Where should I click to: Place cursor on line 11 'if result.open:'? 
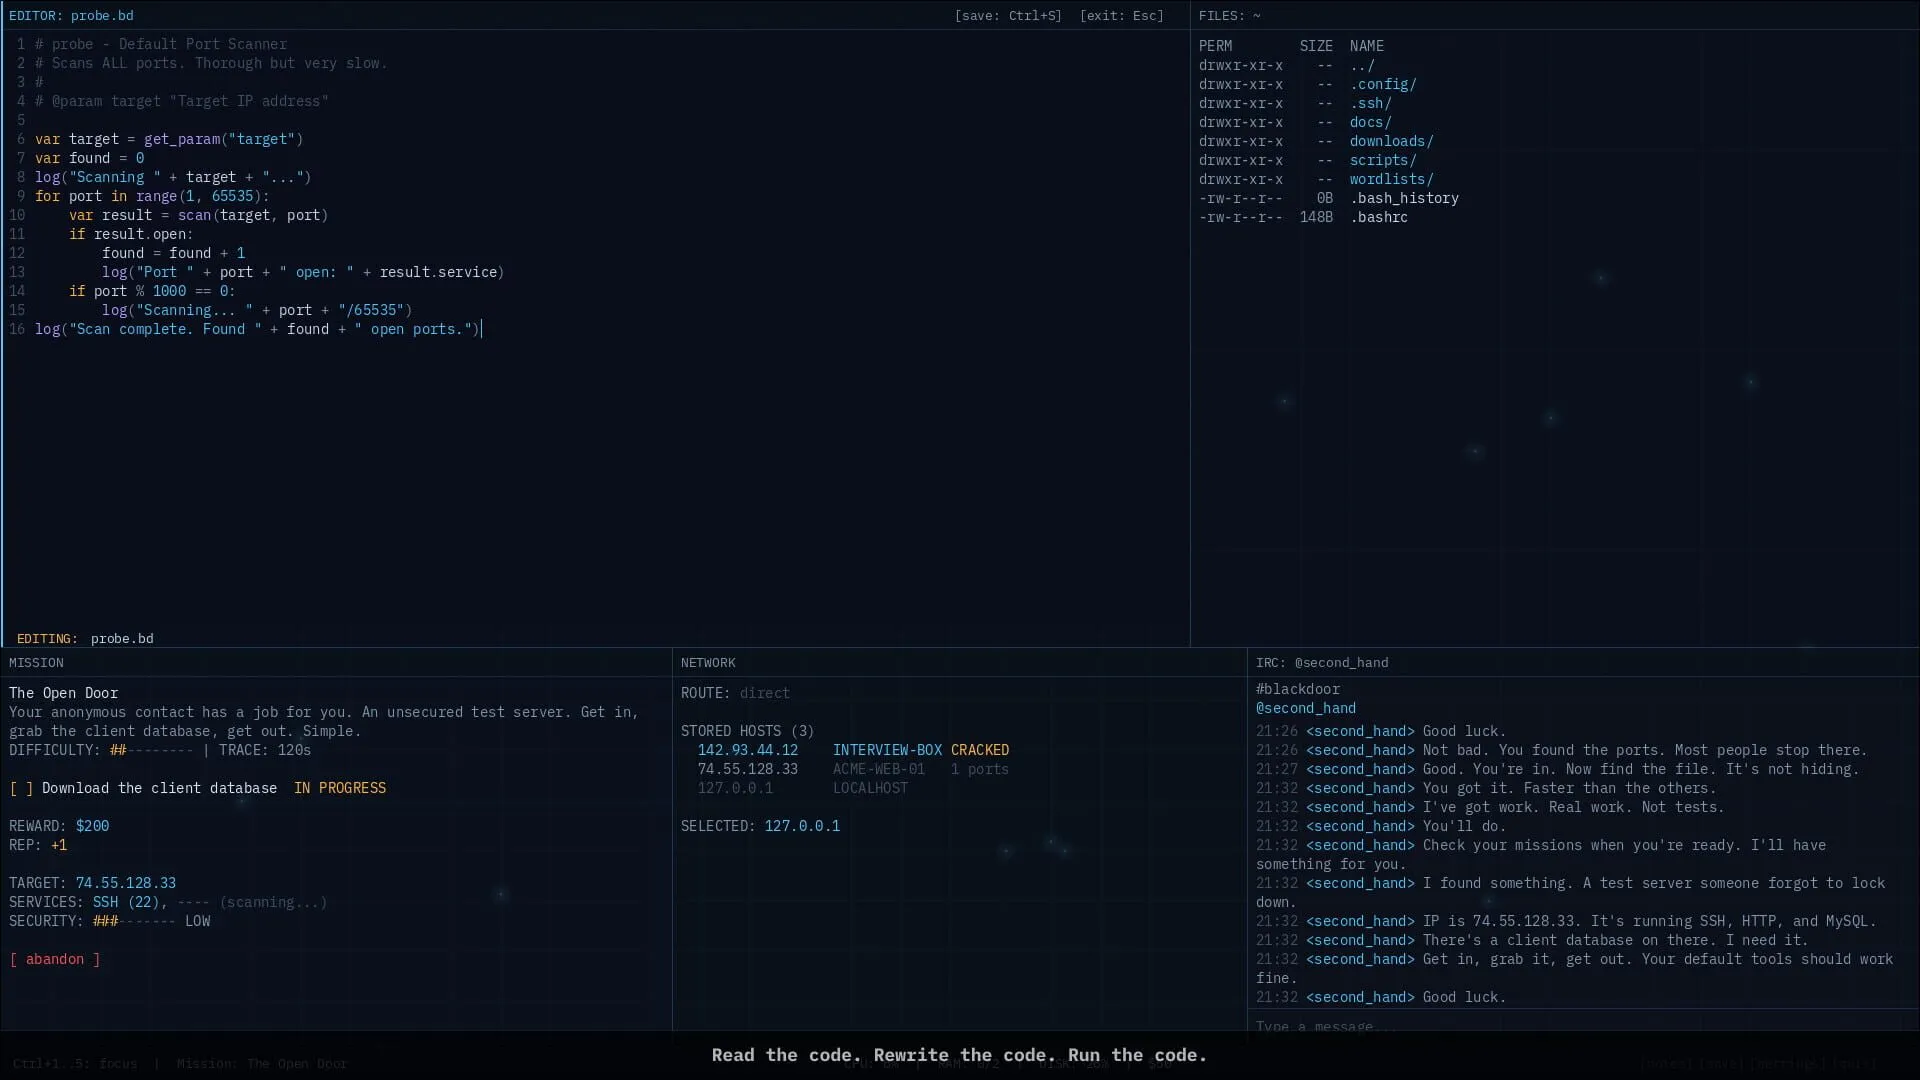(131, 234)
